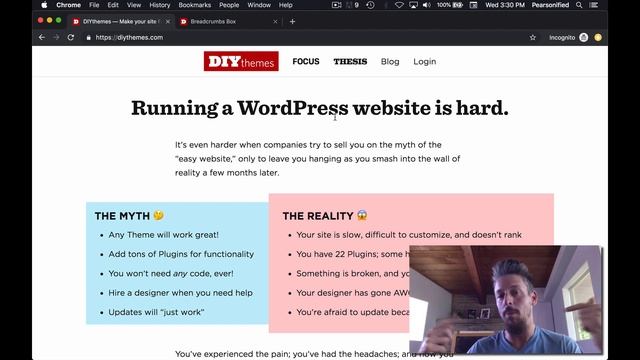Go back with the back arrow
640x360 pixels.
tap(42, 37)
